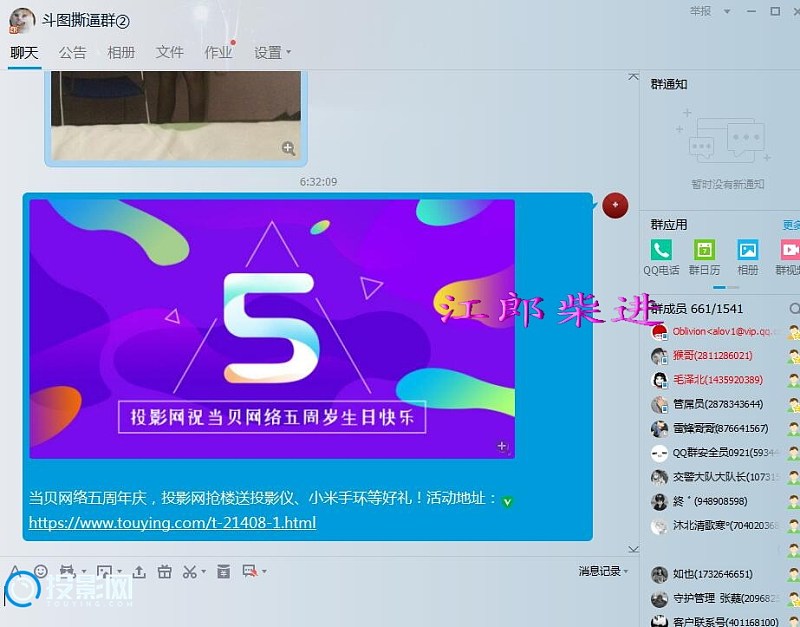The height and width of the screenshot is (627, 800).
Task: Click the 举报 report button
Action: (700, 11)
